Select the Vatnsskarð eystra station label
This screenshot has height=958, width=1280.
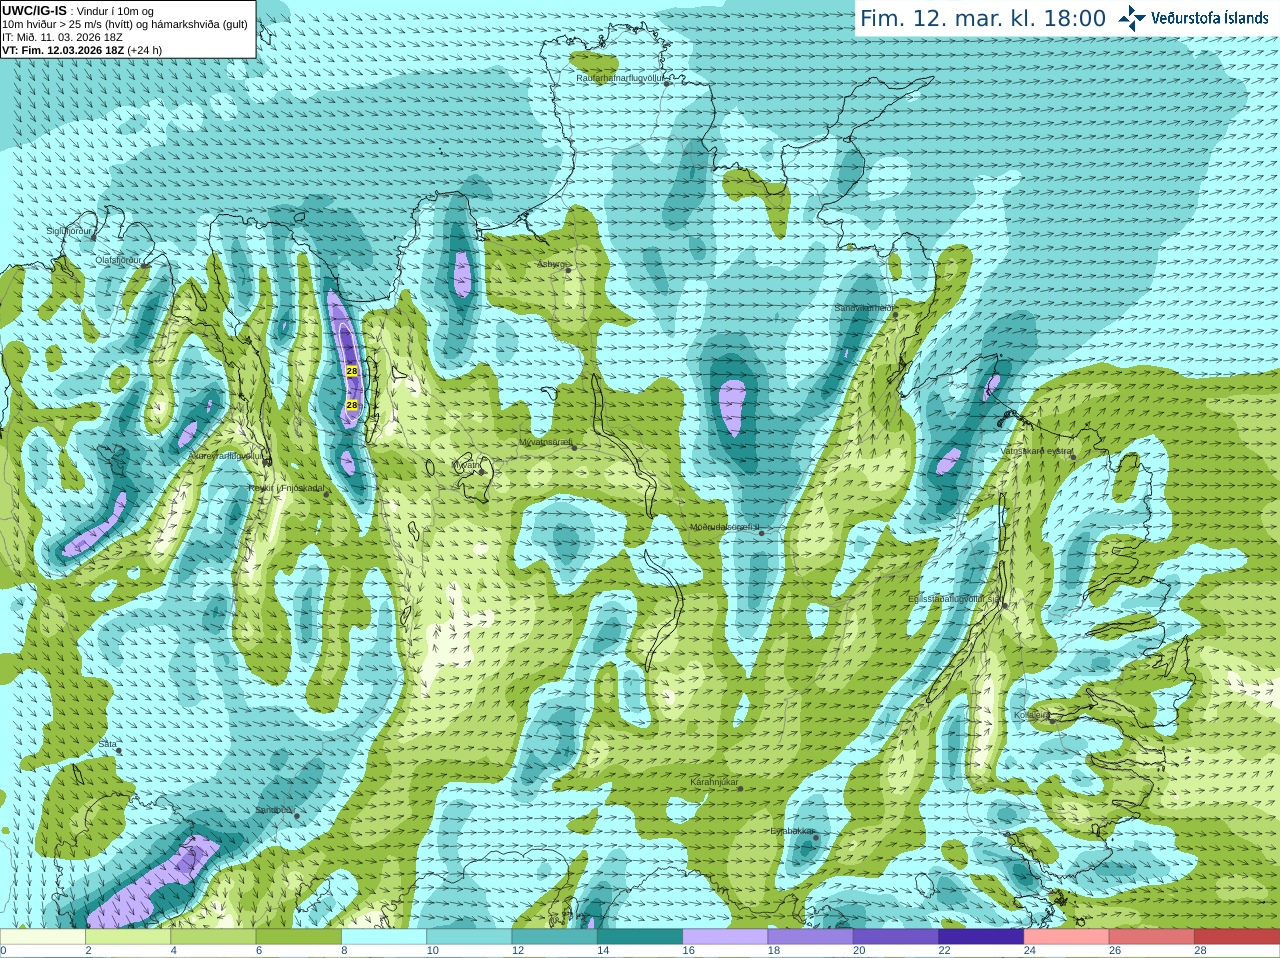pos(1036,451)
